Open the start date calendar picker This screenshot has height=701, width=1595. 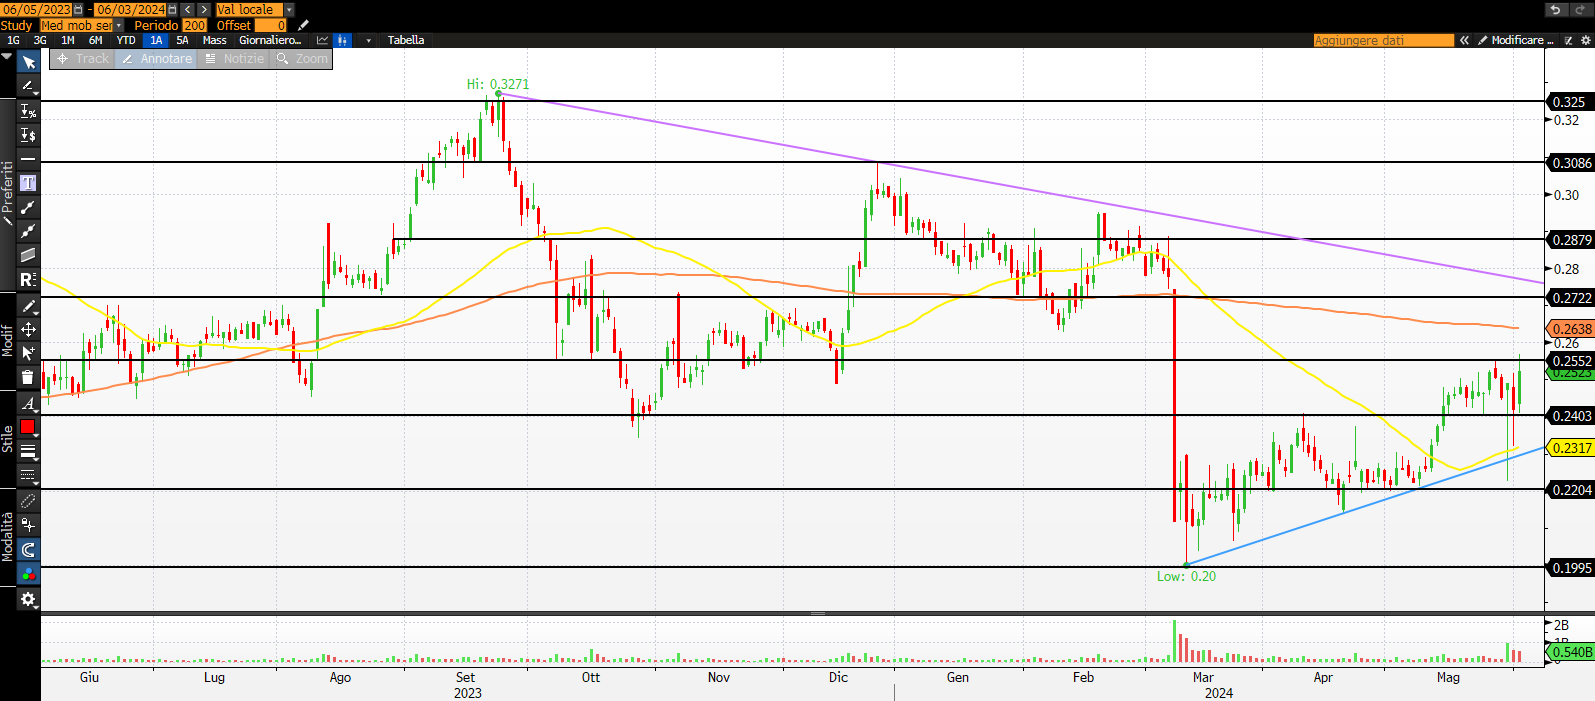pyautogui.click(x=79, y=9)
